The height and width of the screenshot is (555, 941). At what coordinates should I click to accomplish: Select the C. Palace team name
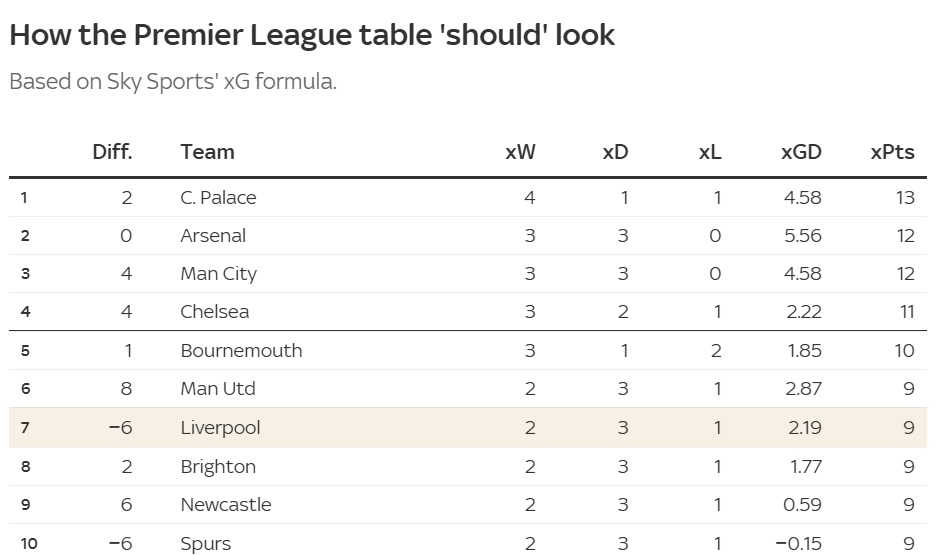[218, 198]
